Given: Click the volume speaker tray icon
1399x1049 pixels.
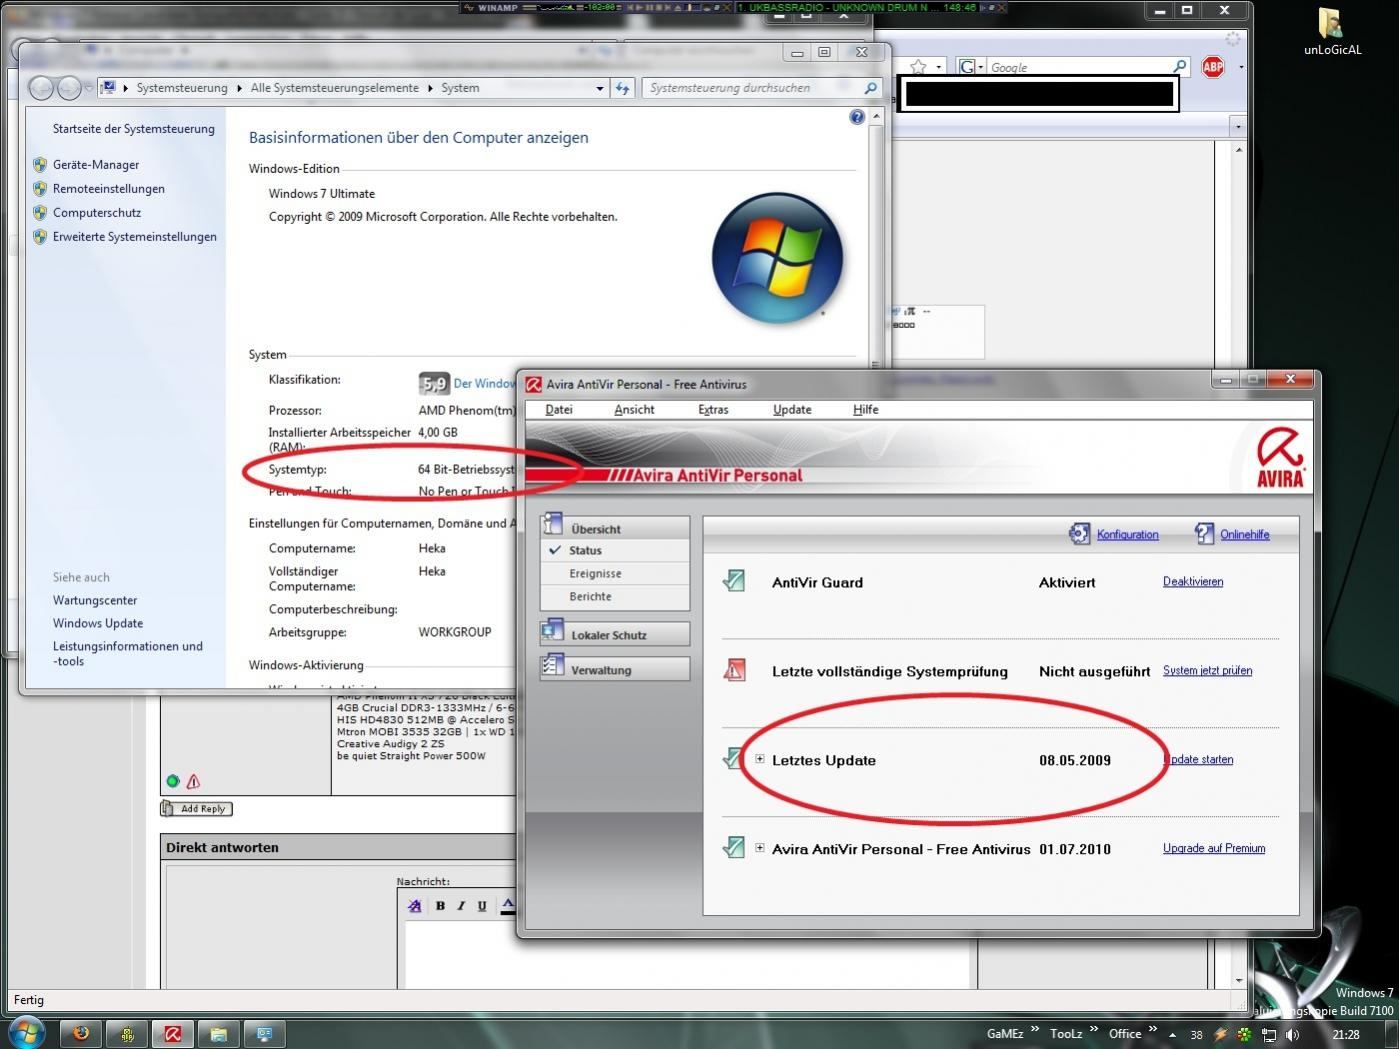Looking at the screenshot, I should [x=1292, y=1034].
